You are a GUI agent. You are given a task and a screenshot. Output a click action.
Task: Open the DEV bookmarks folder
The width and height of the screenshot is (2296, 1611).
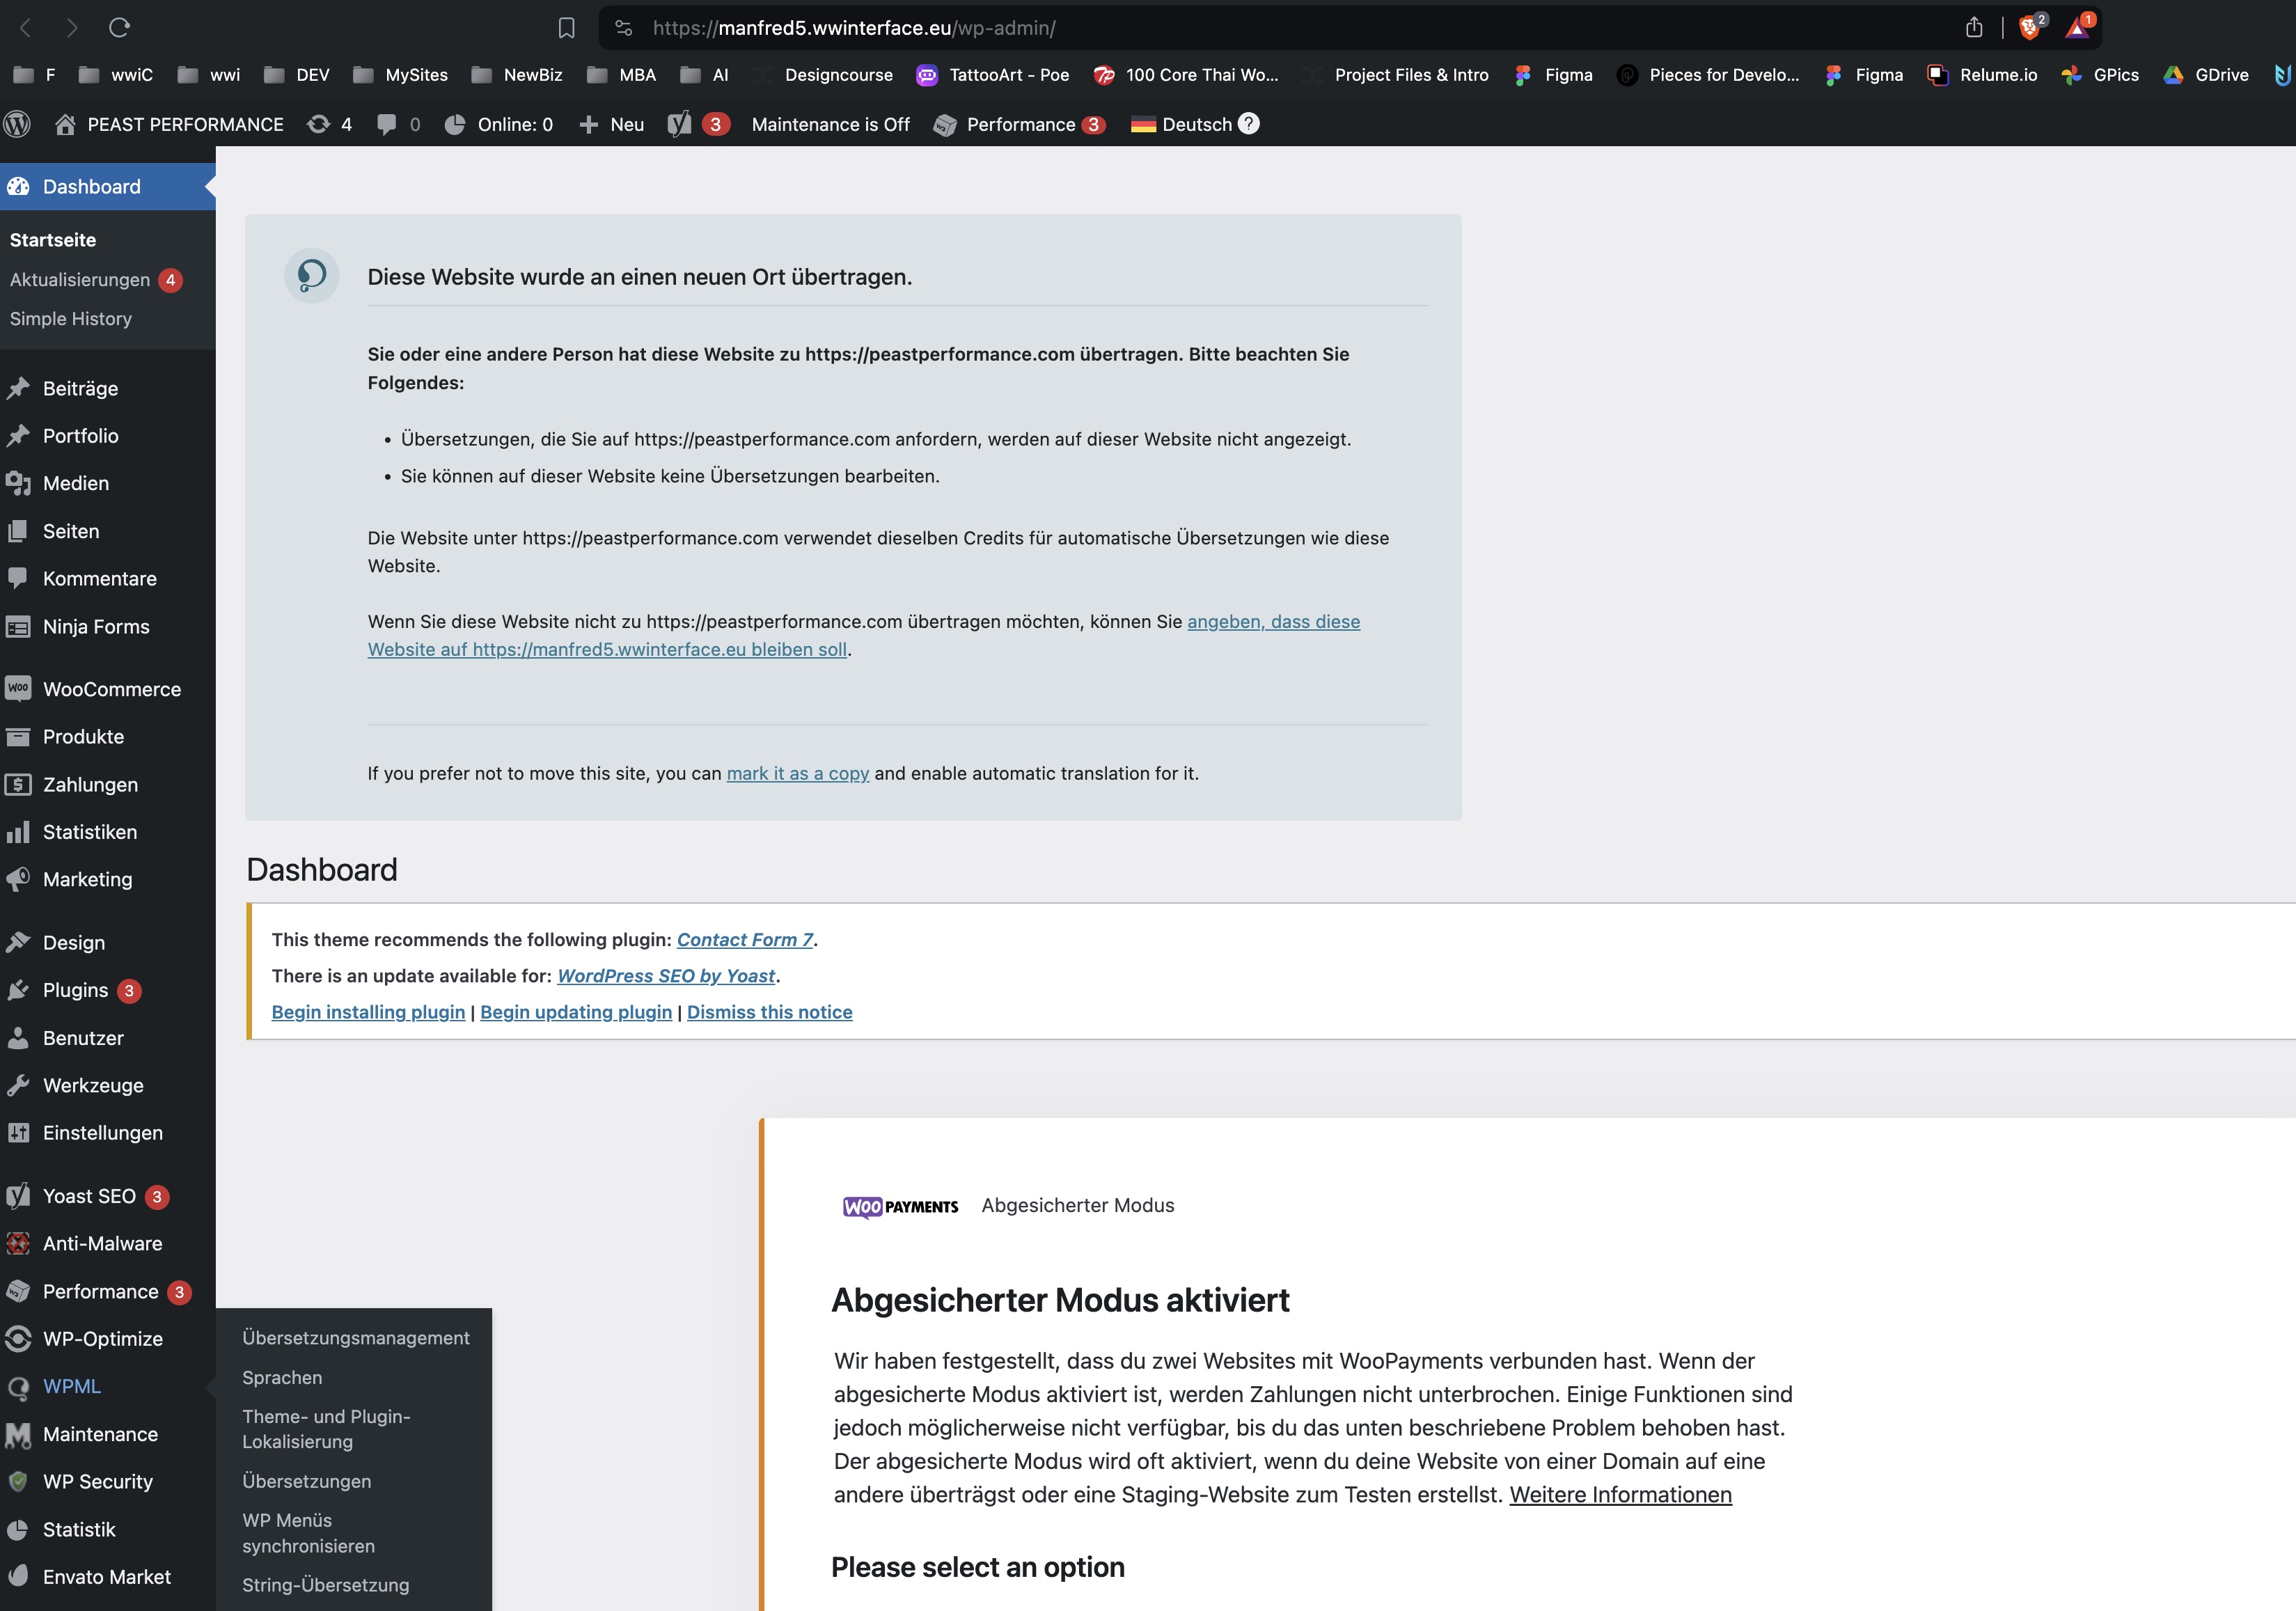pyautogui.click(x=296, y=75)
